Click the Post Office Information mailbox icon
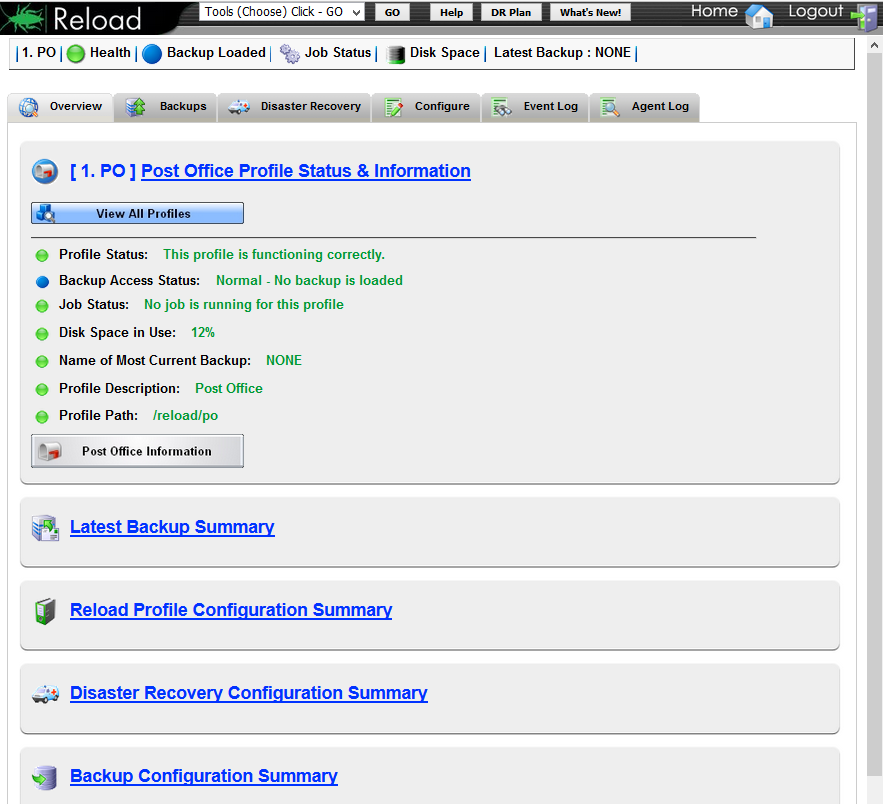Screen dimensions: 883x804 (x=50, y=451)
